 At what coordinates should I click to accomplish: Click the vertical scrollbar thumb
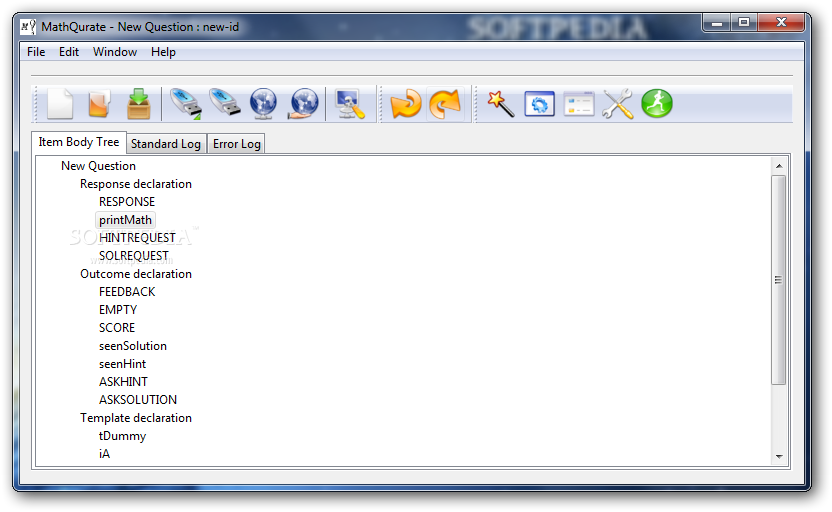(778, 280)
